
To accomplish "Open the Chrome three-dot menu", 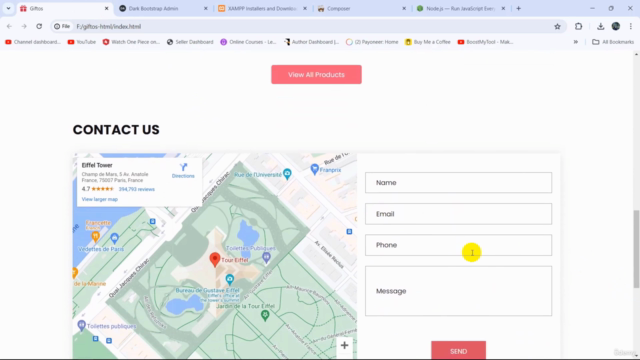I will point(631,27).
